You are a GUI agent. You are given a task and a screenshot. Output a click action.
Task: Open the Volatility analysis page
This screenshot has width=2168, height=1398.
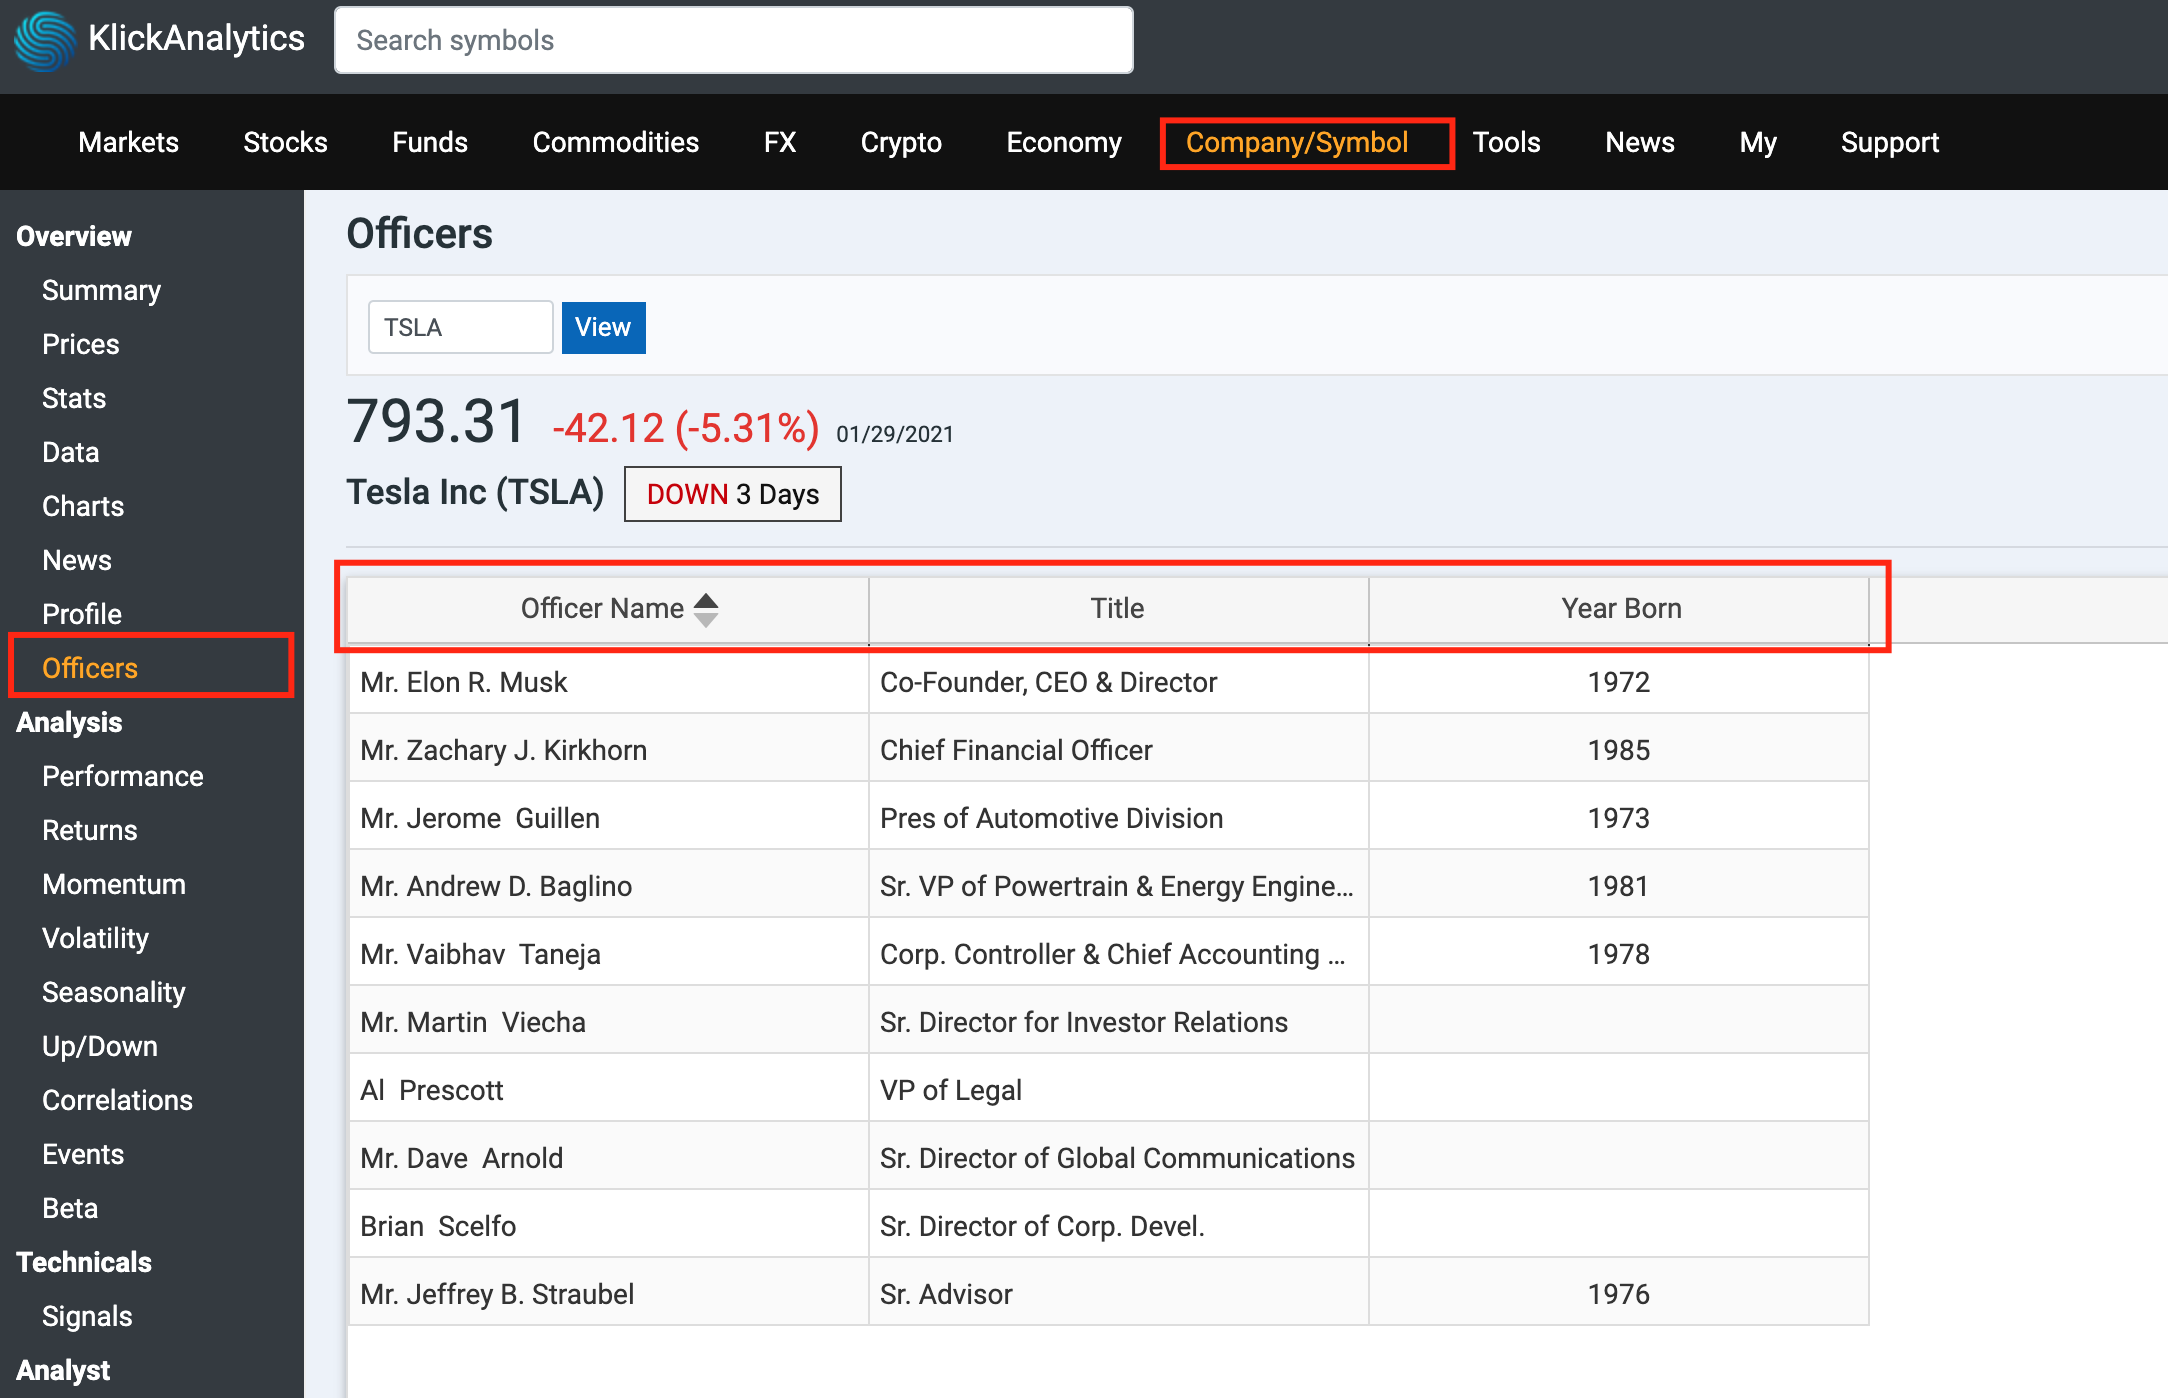[95, 938]
